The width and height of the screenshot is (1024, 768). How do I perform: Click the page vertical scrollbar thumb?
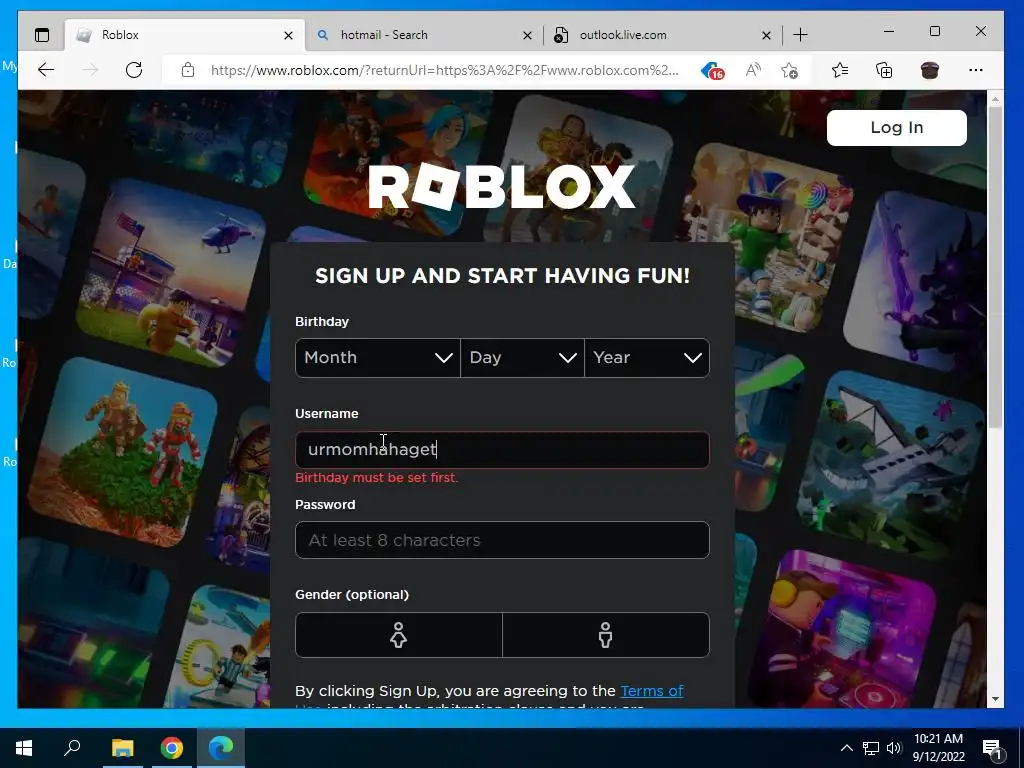tap(995, 268)
